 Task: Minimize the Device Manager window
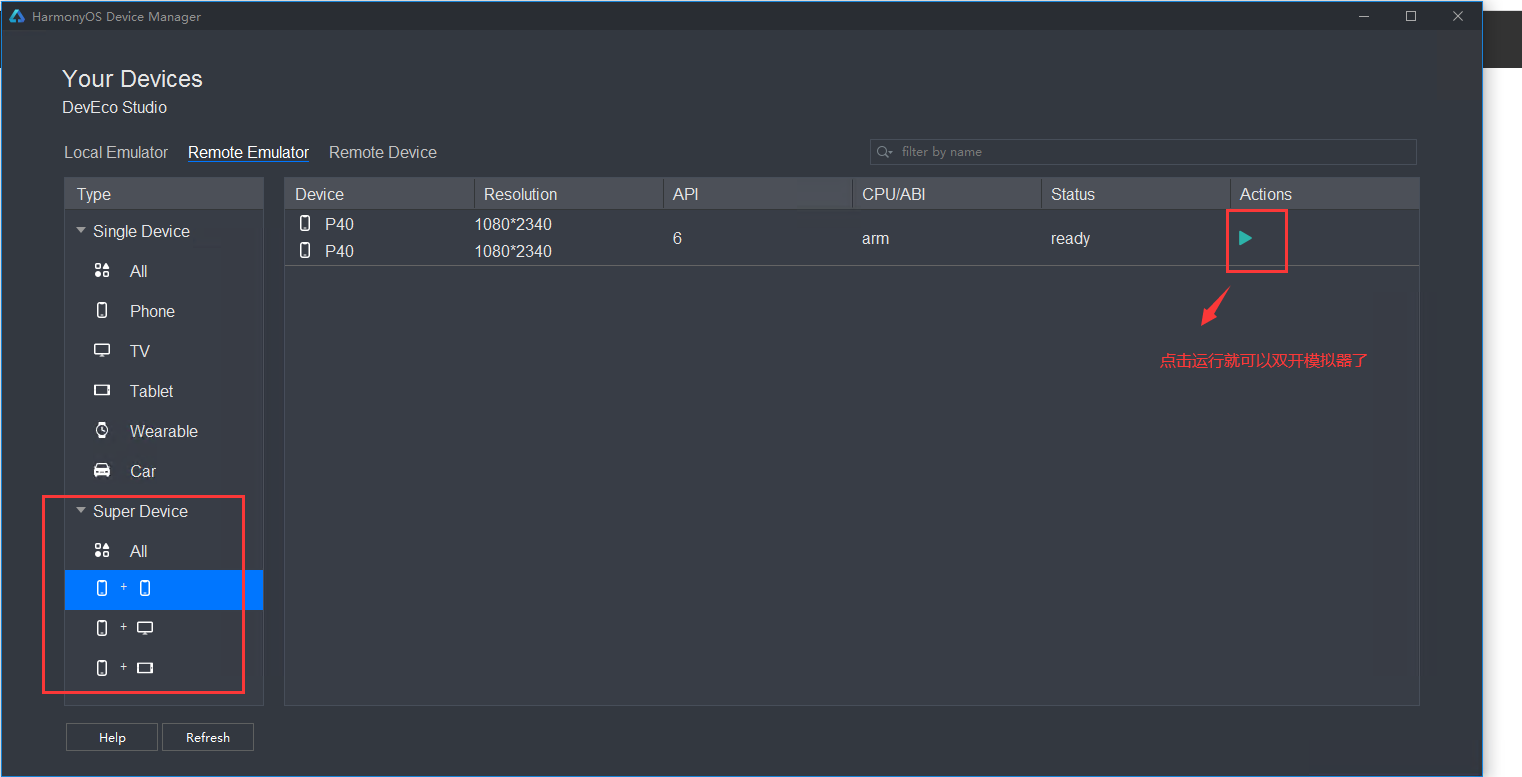(1365, 16)
